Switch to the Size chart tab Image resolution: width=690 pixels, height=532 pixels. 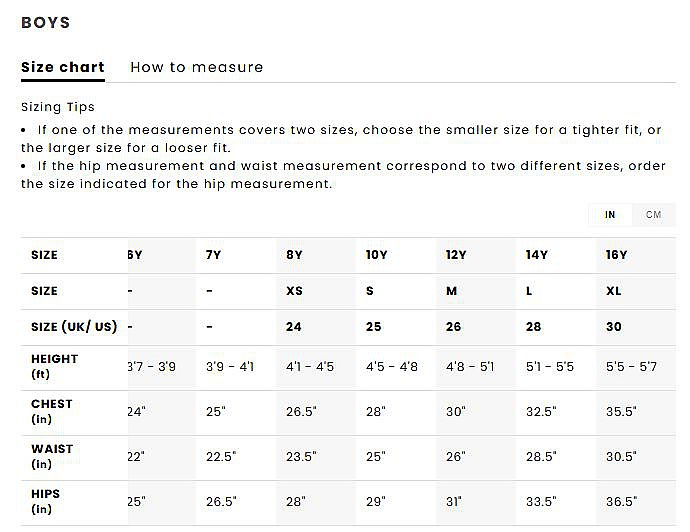click(63, 68)
